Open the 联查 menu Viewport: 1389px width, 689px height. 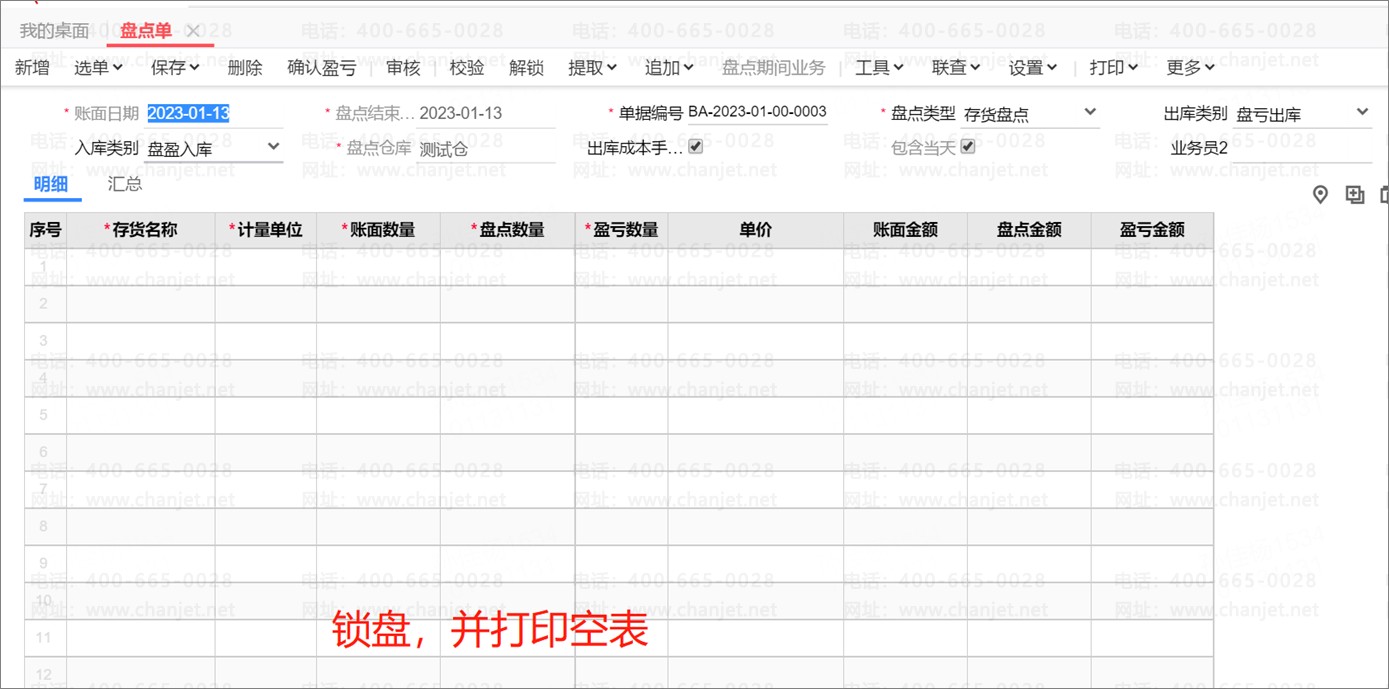pyautogui.click(x=956, y=68)
